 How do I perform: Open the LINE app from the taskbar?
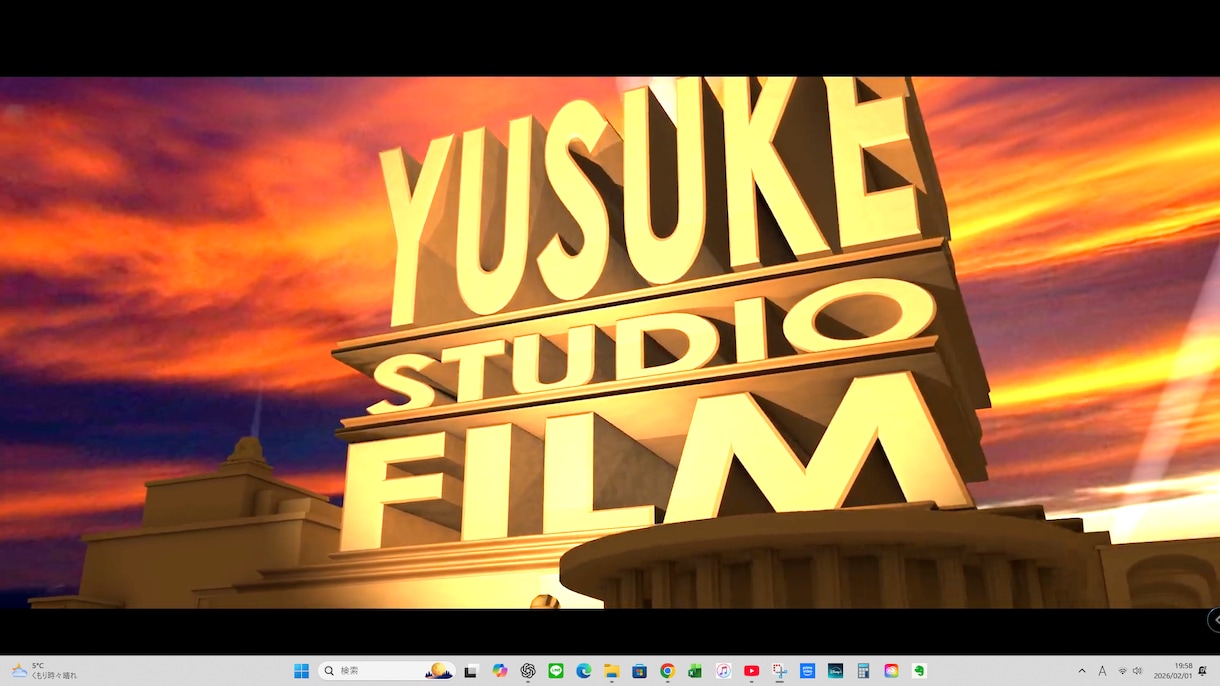(556, 671)
